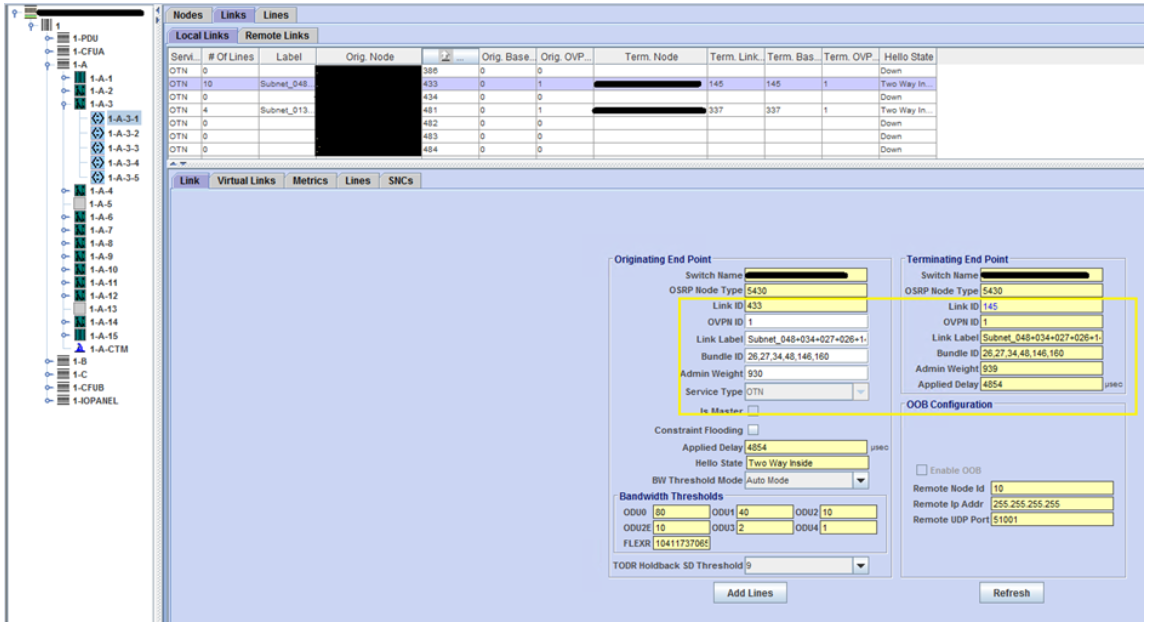Select the table row with link ID 386
The width and height of the screenshot is (1149, 625).
click(552, 70)
